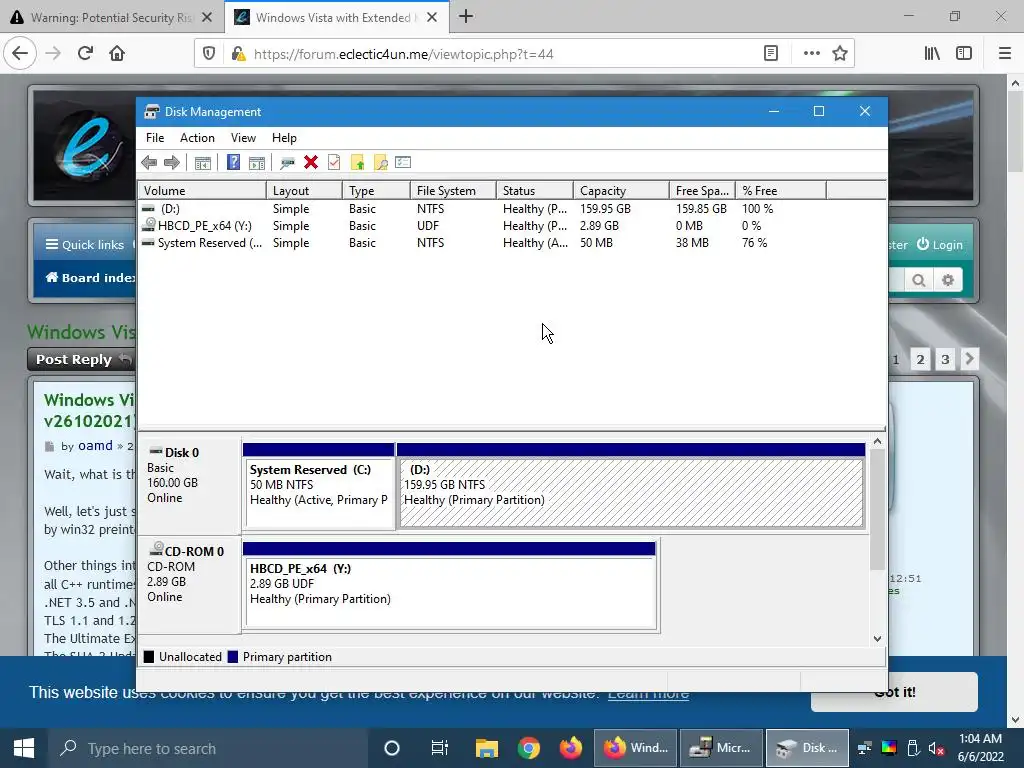This screenshot has height=768, width=1024.
Task: Click the next page arrow in pagination
Action: pos(970,359)
